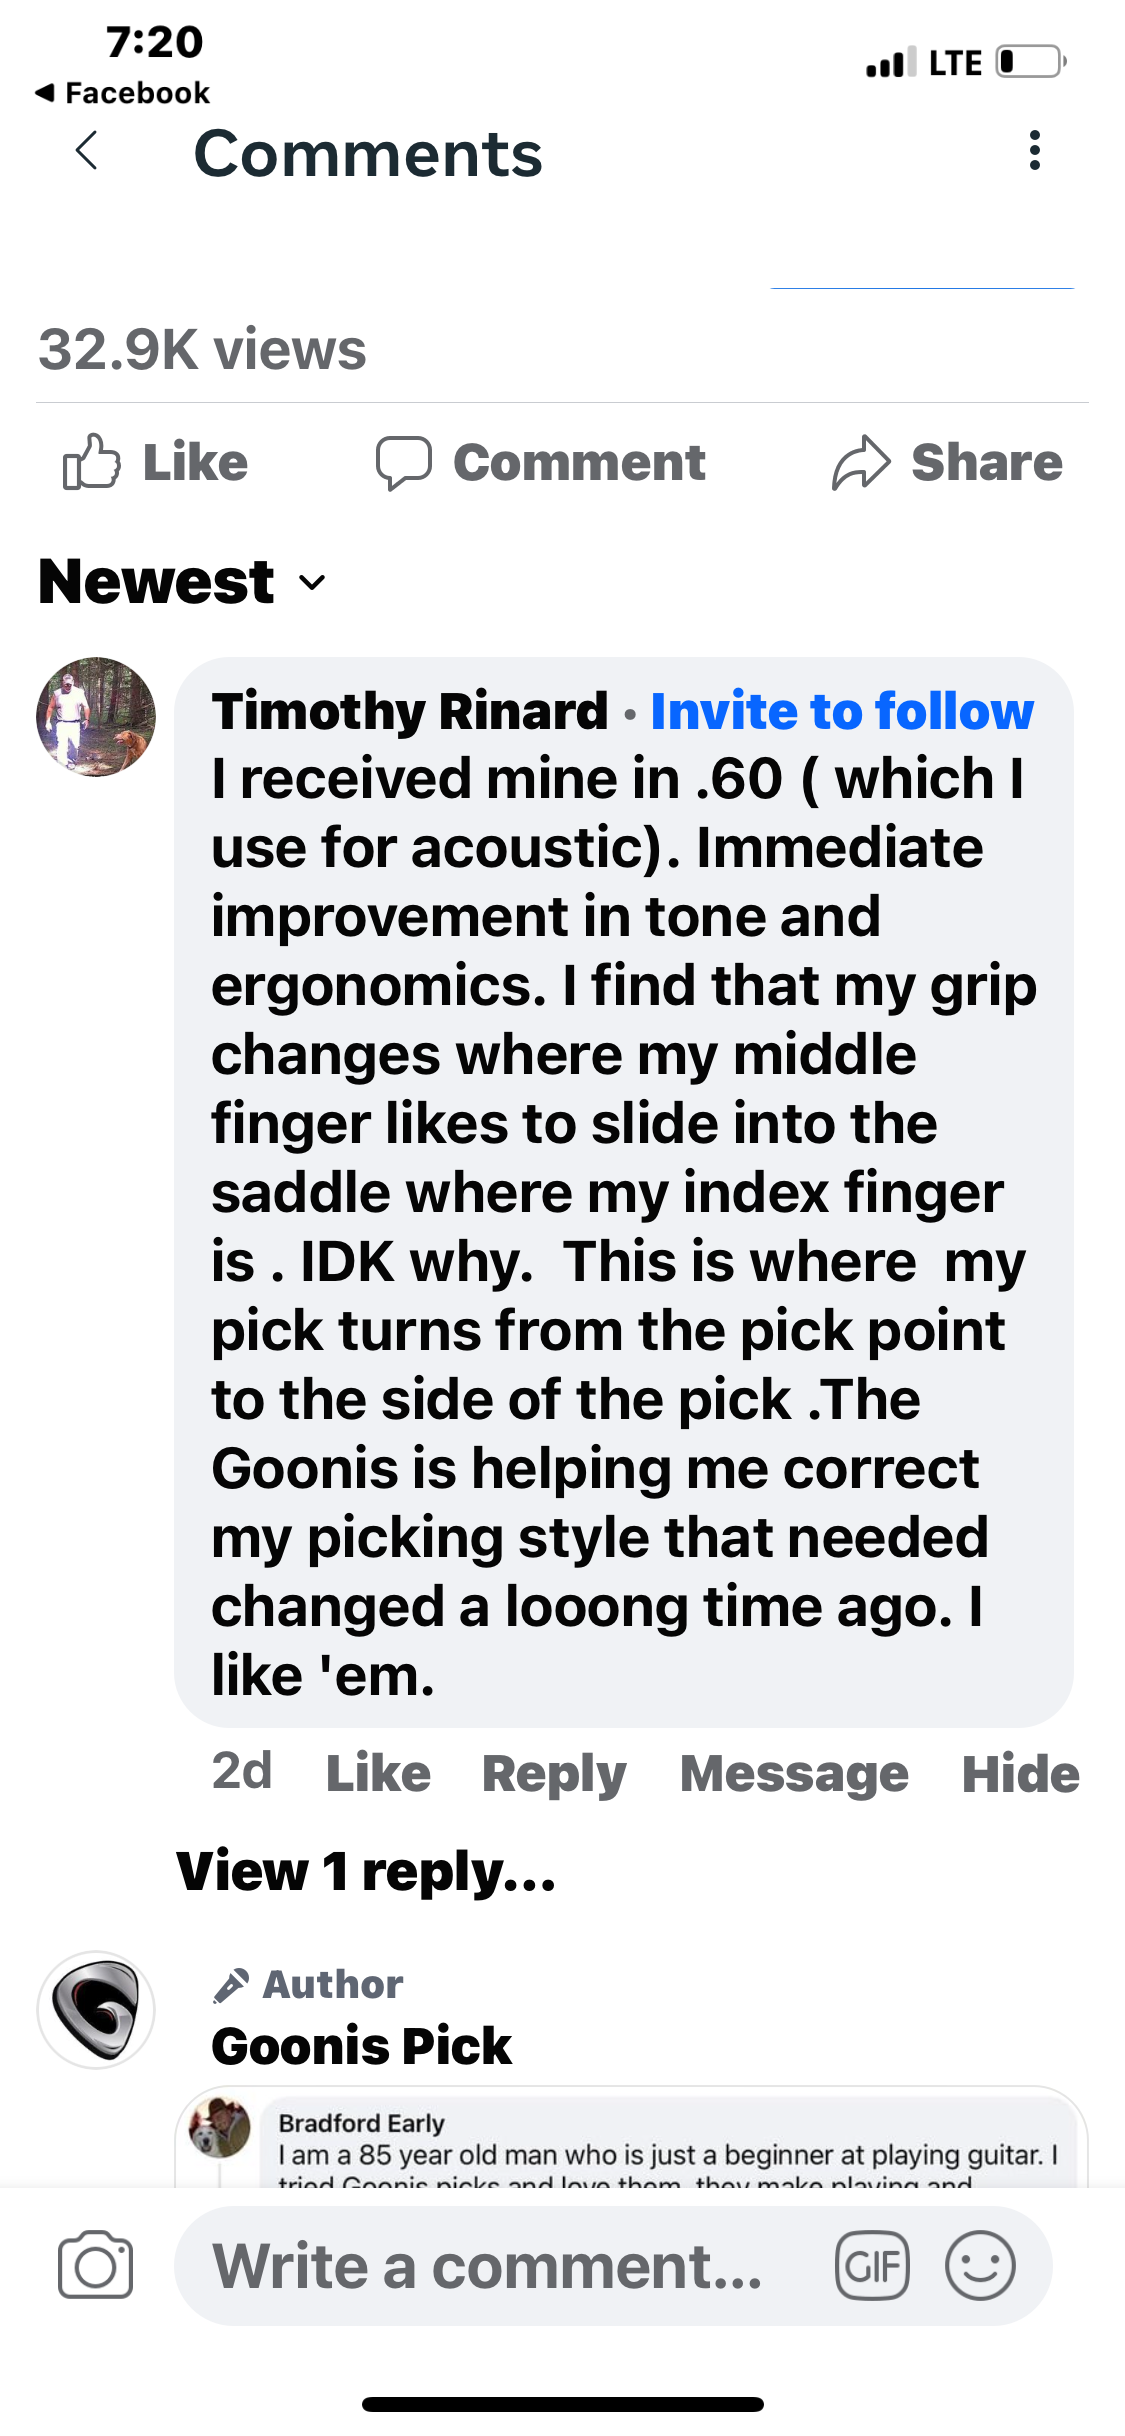The width and height of the screenshot is (1125, 2436).
Task: Open Goonis Pick page avatar
Action: point(96,2010)
